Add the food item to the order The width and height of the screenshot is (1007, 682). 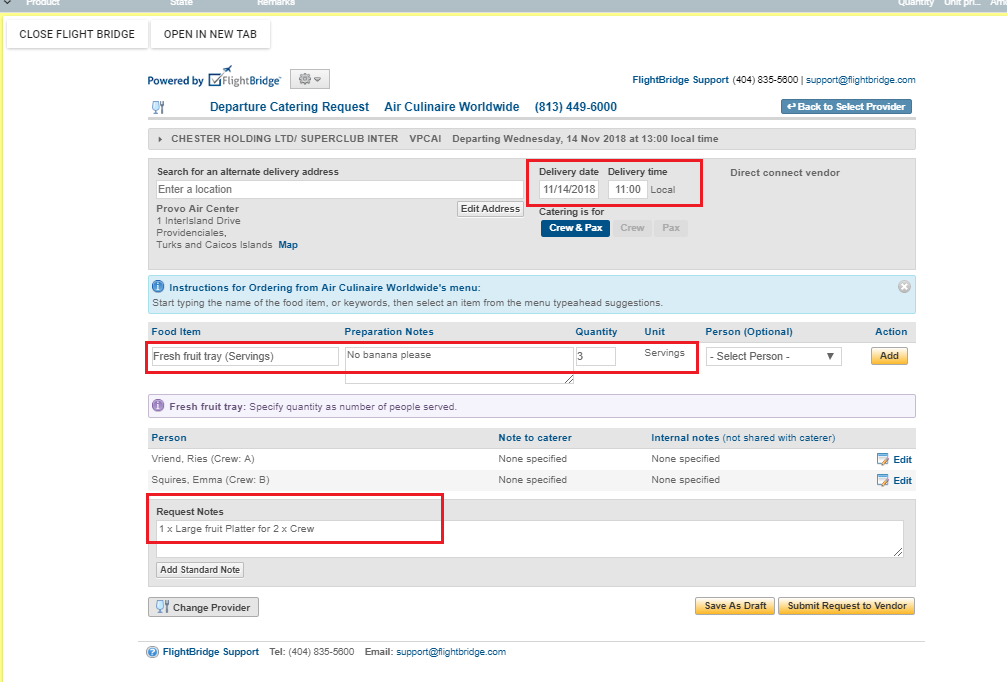click(889, 356)
